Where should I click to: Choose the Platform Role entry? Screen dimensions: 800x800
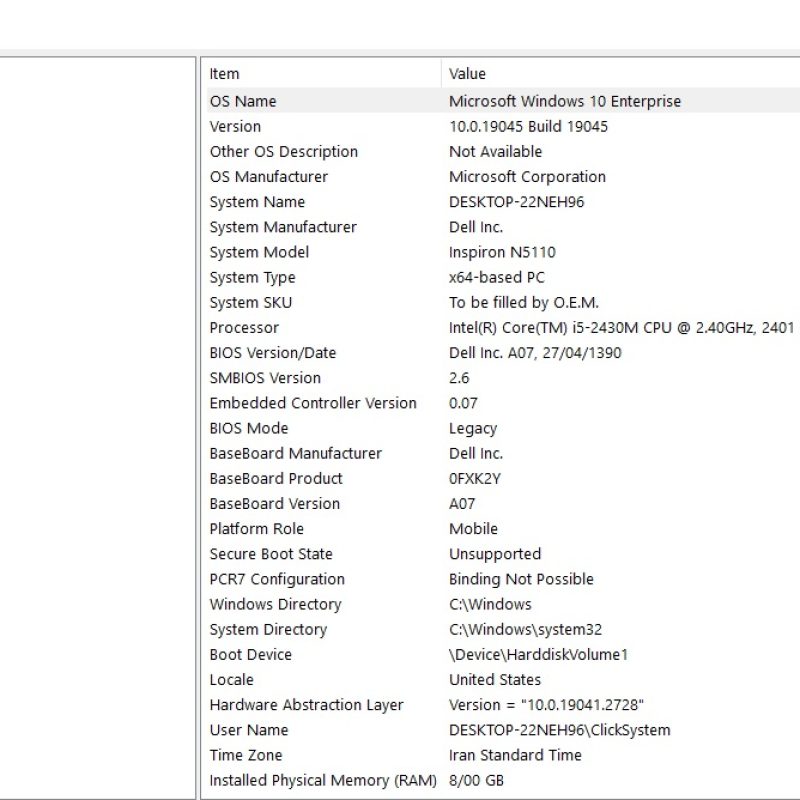click(256, 529)
